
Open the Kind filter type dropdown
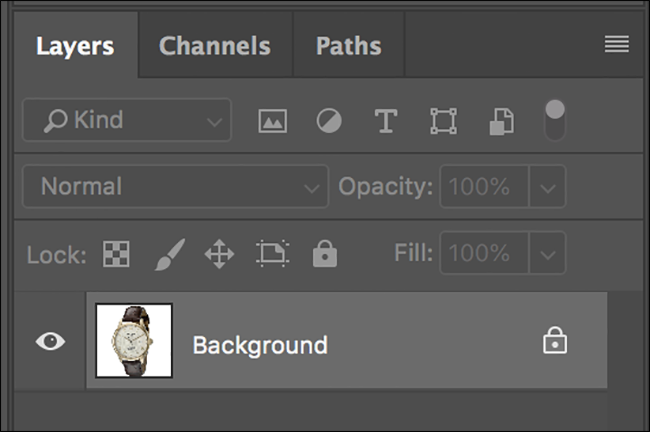126,121
